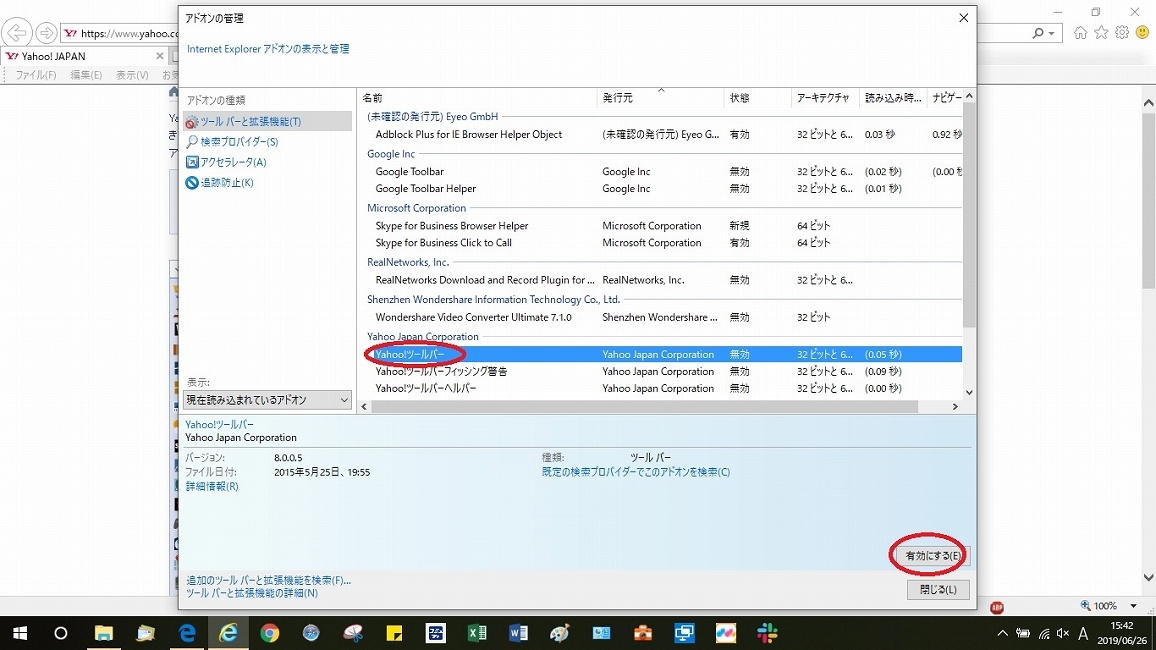Click 既定の検索プロバイダーでこのアドオンを検索(C) link

636,472
